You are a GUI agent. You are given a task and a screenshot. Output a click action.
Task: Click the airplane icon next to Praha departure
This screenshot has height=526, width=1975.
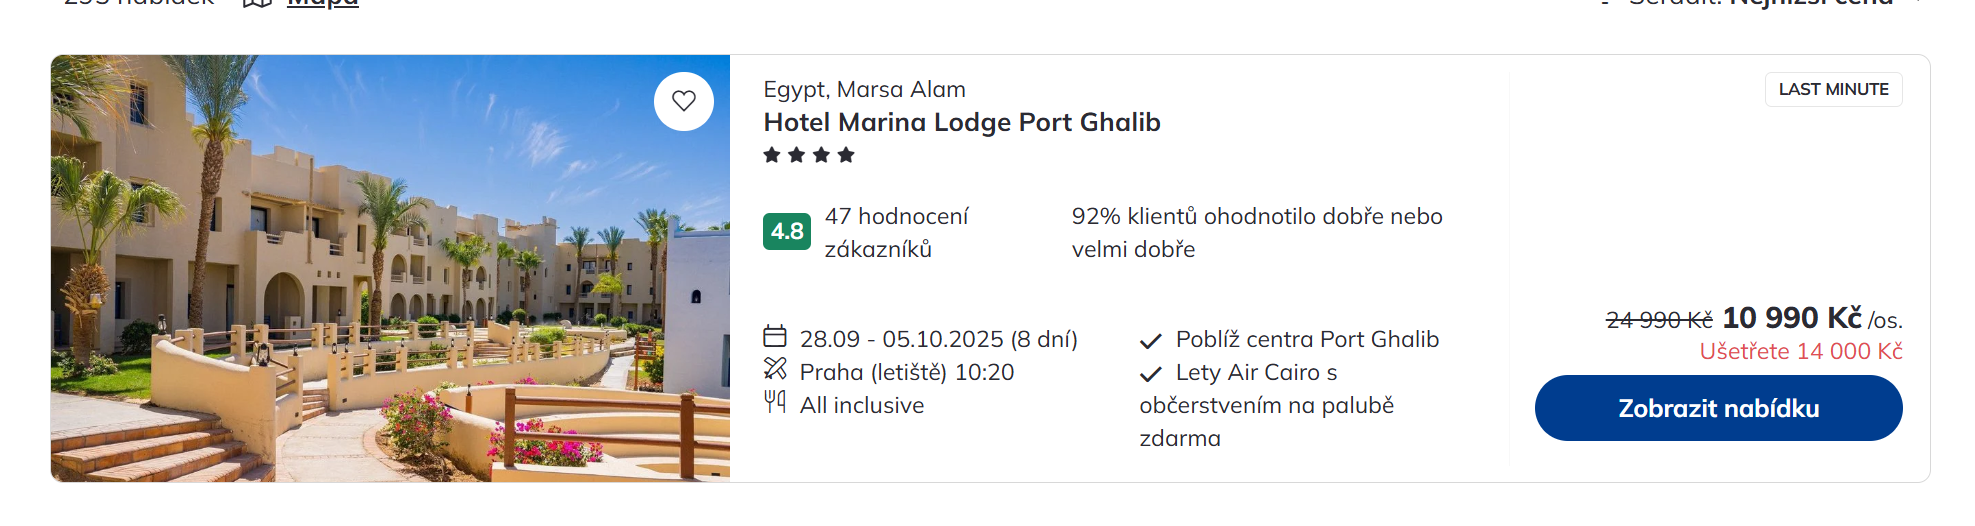[x=775, y=369]
